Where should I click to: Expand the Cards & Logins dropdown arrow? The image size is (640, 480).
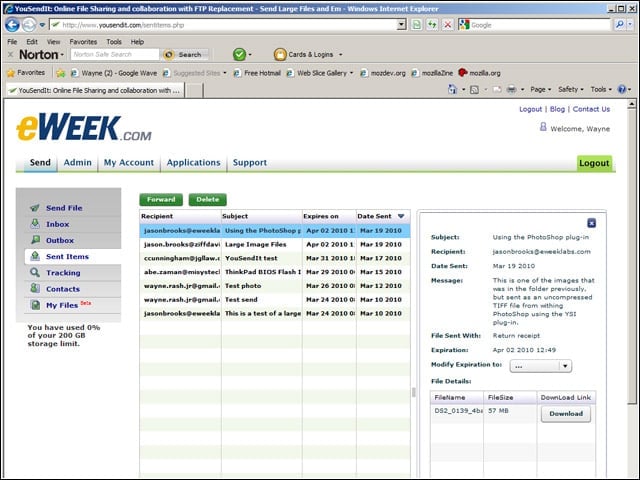pyautogui.click(x=340, y=54)
